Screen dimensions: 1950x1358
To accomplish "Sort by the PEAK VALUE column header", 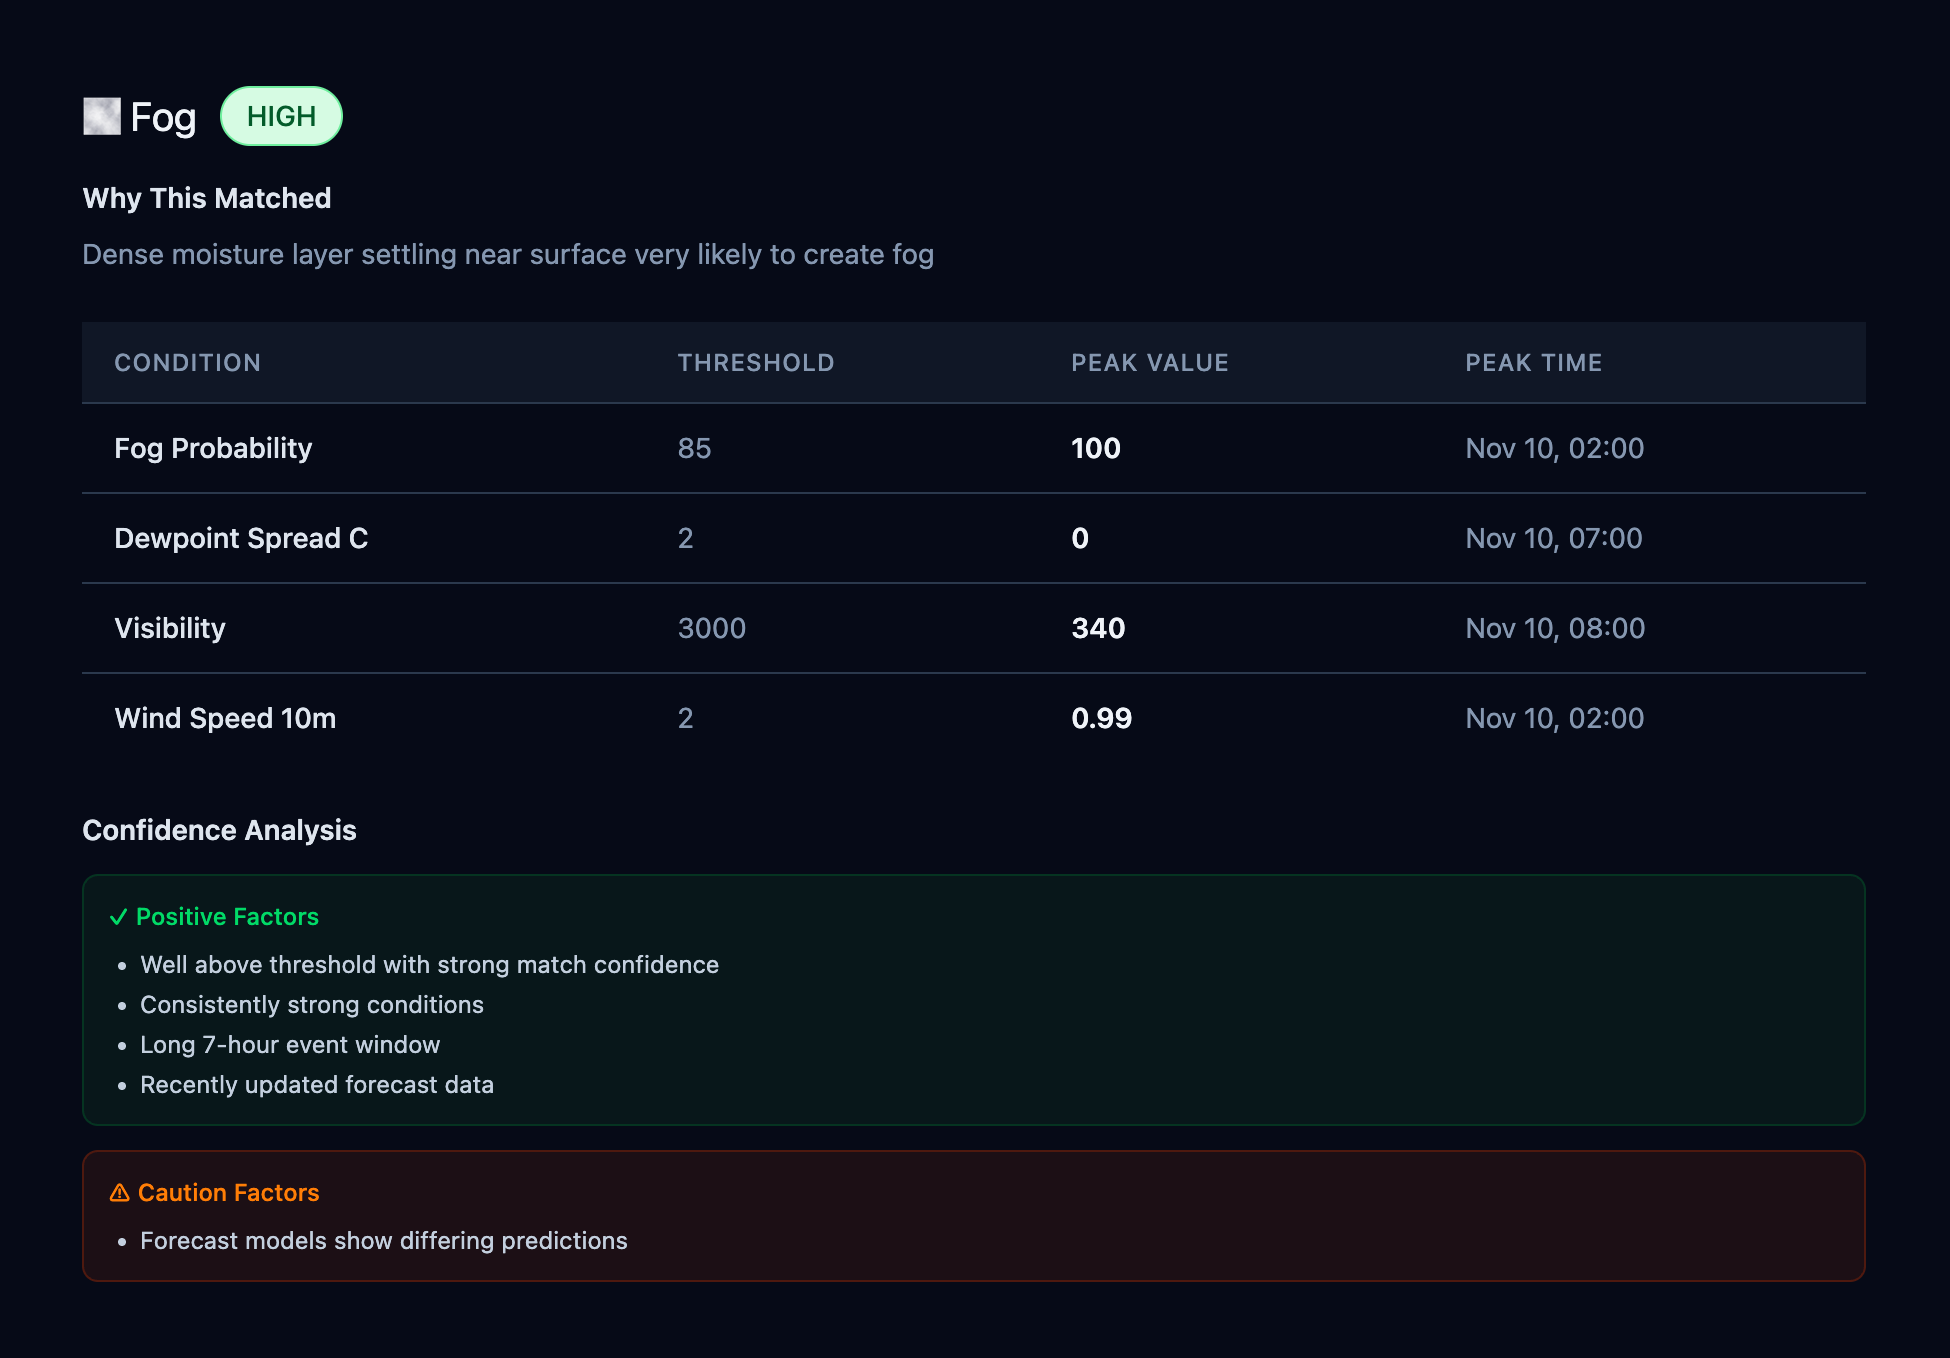I will [1149, 363].
